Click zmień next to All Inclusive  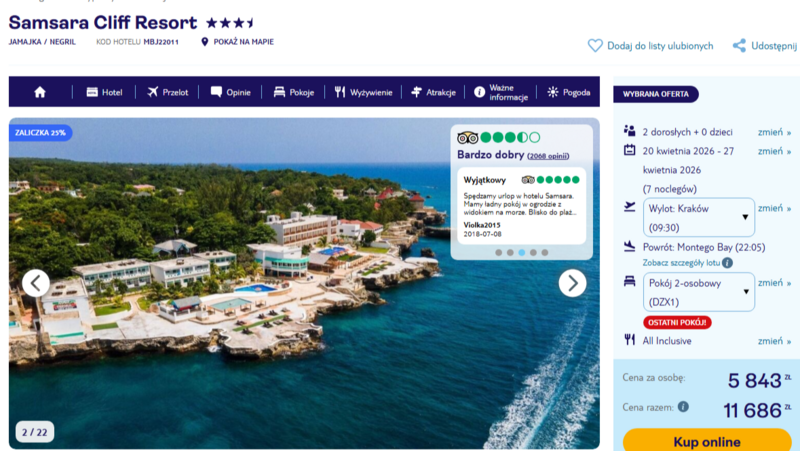point(774,341)
